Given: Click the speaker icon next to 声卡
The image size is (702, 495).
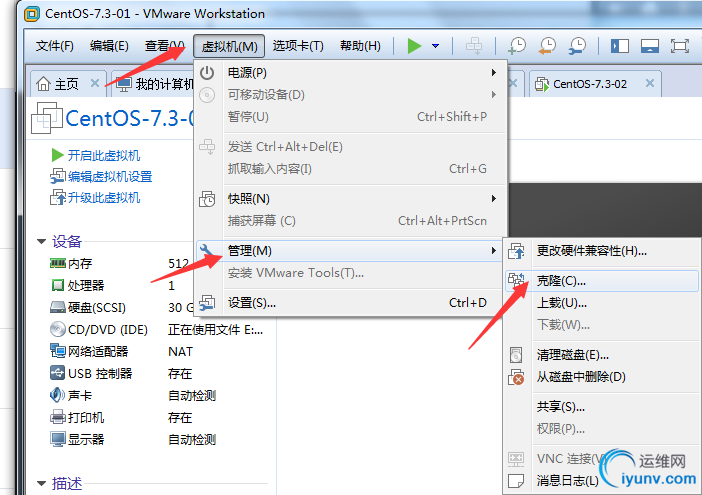Looking at the screenshot, I should (57, 395).
